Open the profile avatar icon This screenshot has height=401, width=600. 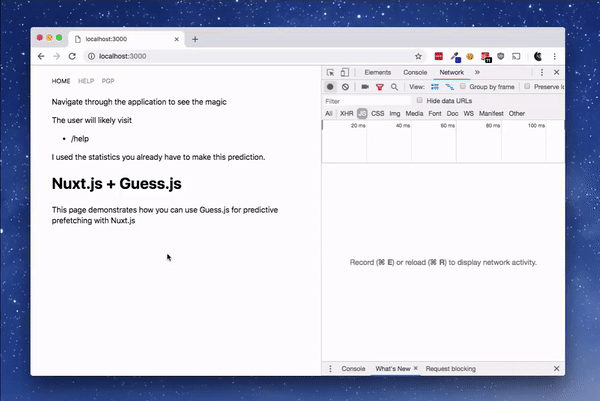(538, 56)
